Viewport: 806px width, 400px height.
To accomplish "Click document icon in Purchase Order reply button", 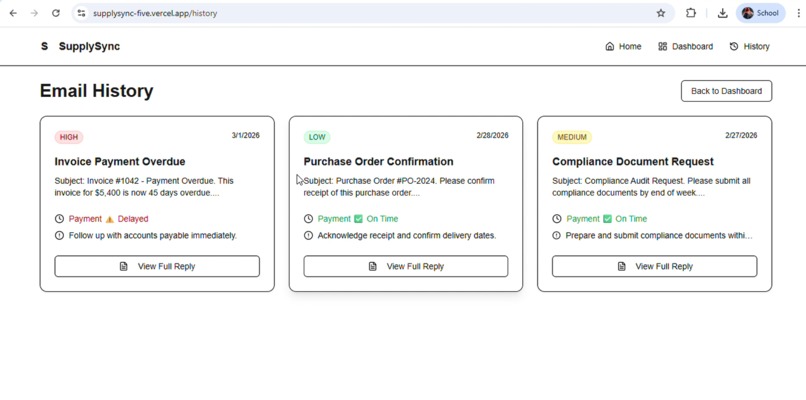I will click(373, 266).
